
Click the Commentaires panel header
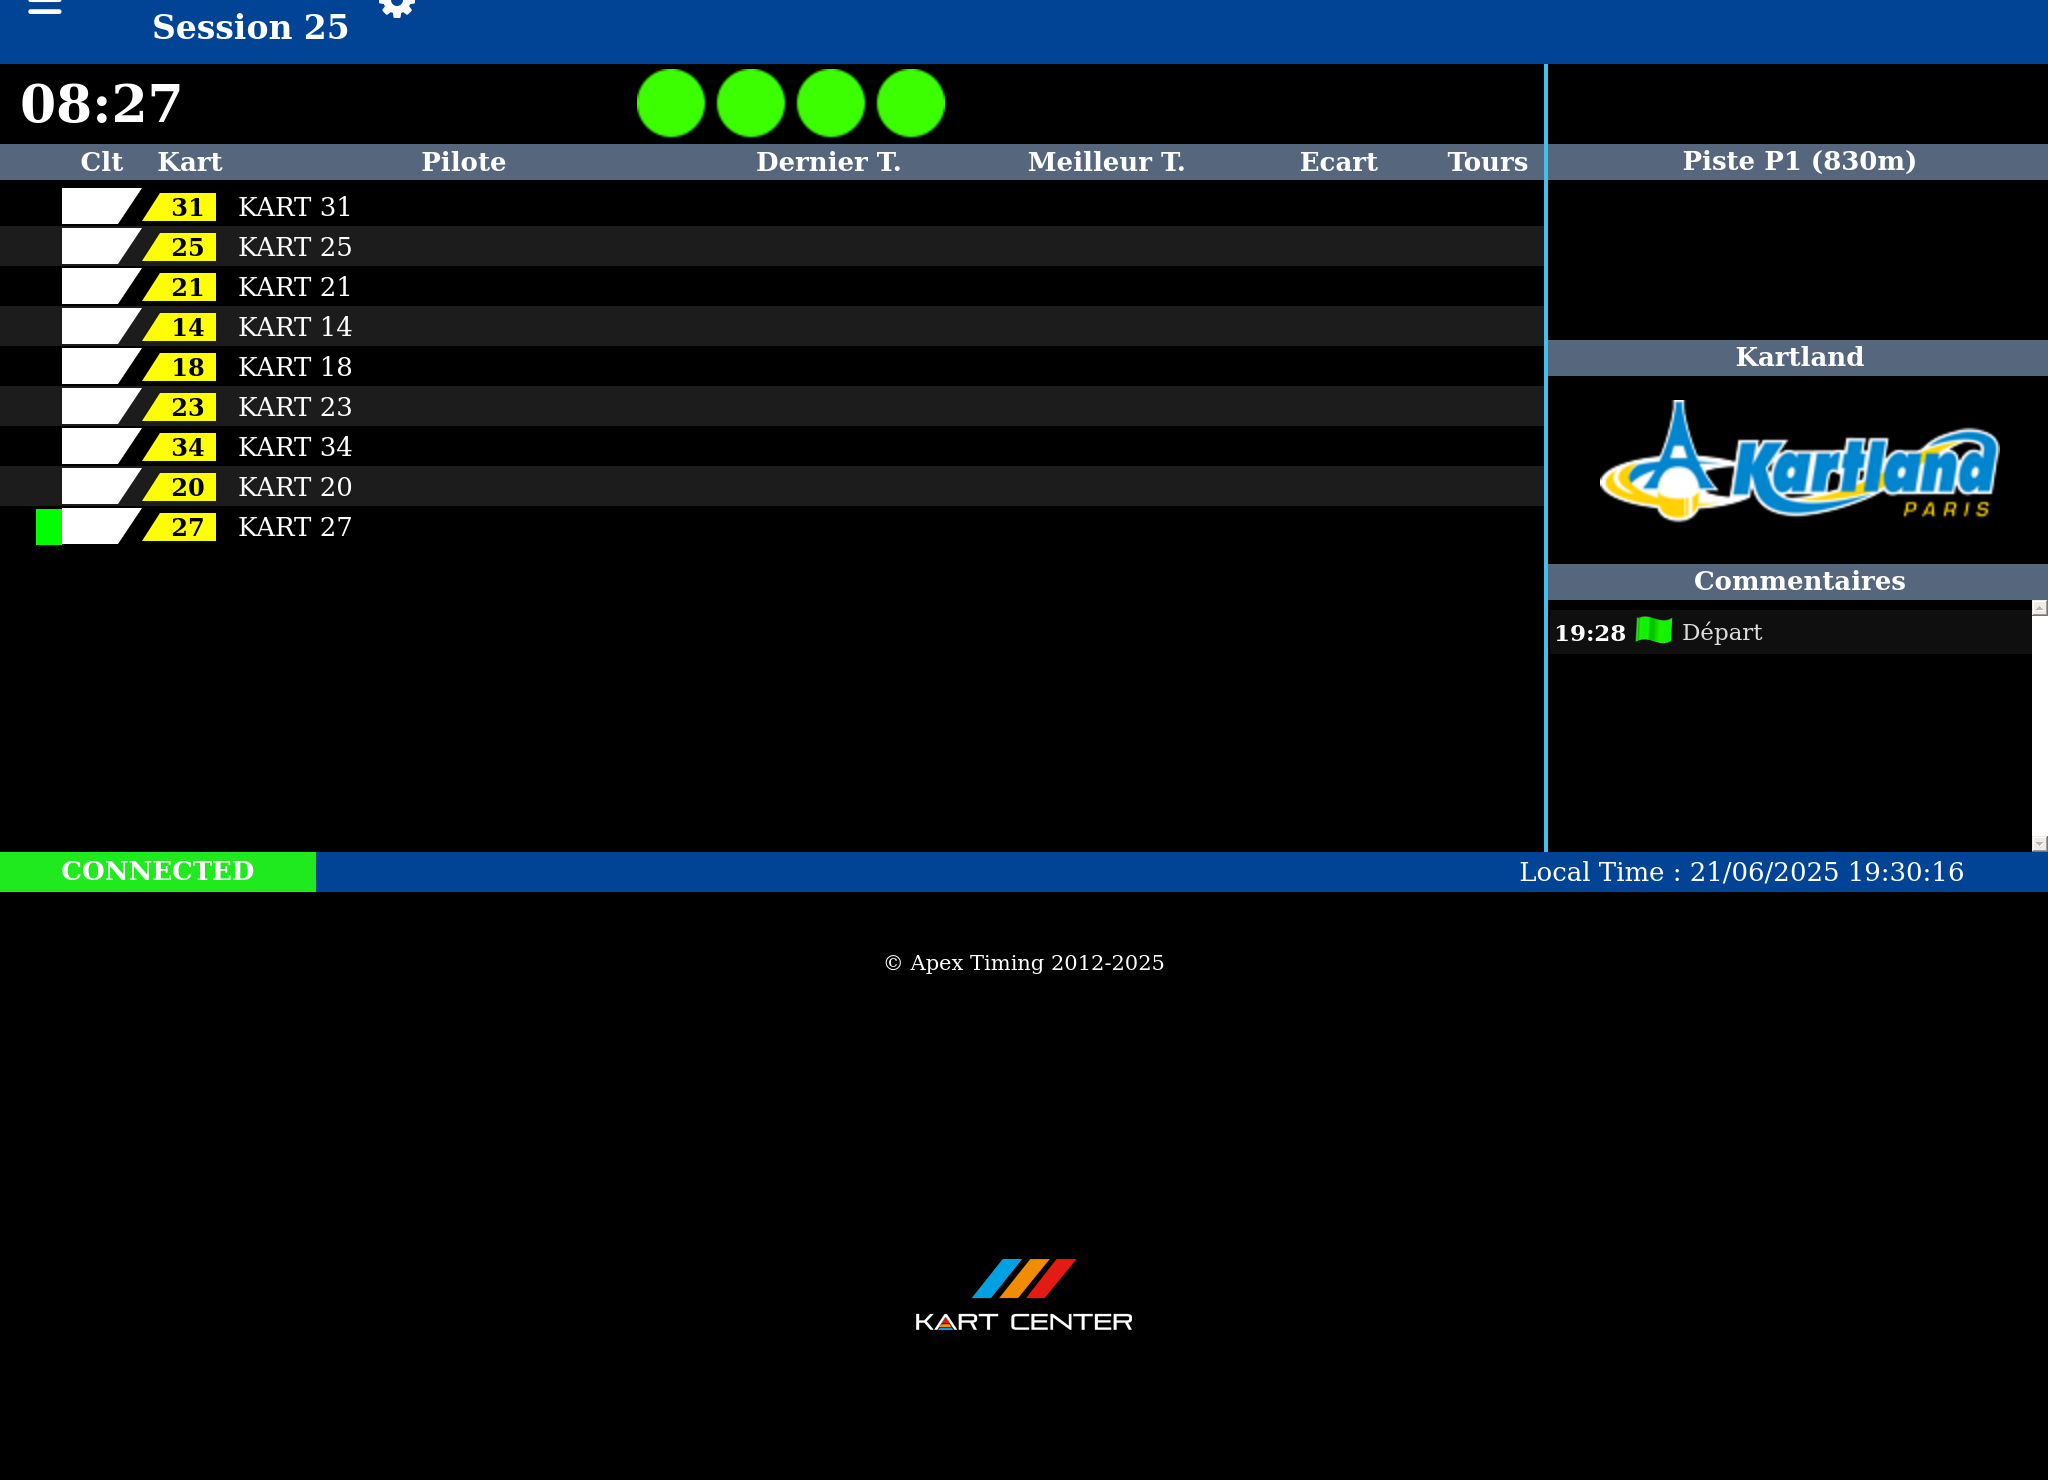pos(1798,581)
